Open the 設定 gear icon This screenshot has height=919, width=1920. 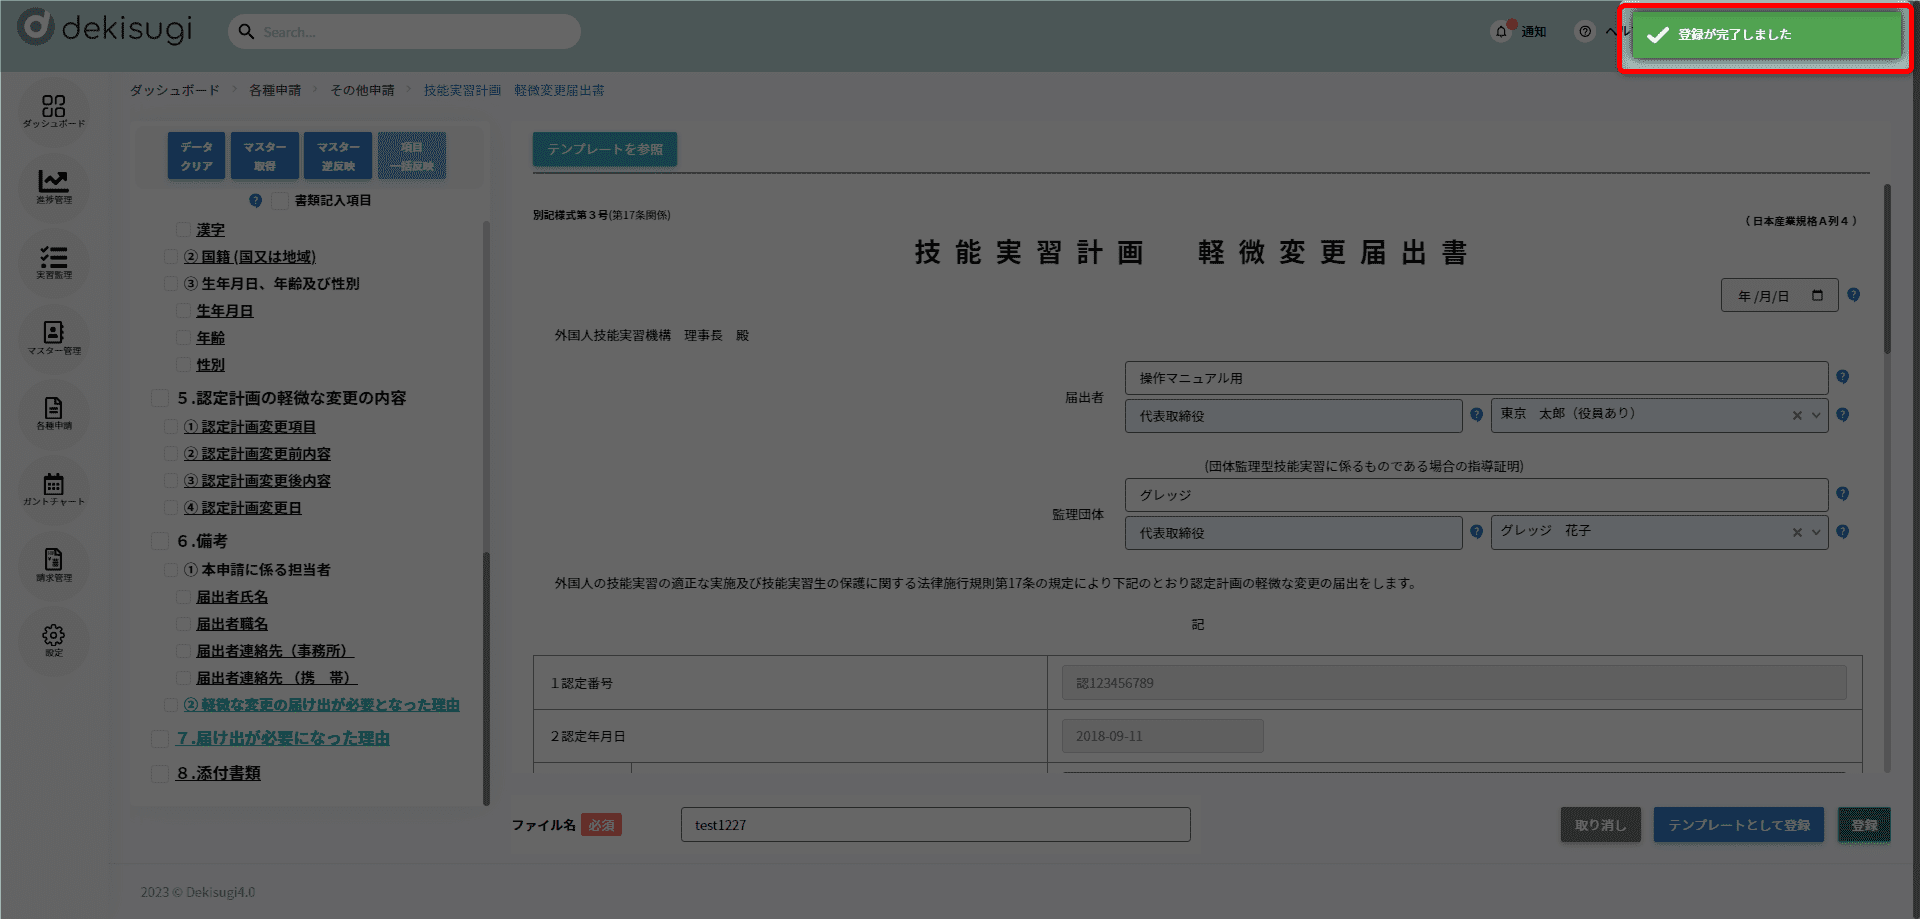54,638
